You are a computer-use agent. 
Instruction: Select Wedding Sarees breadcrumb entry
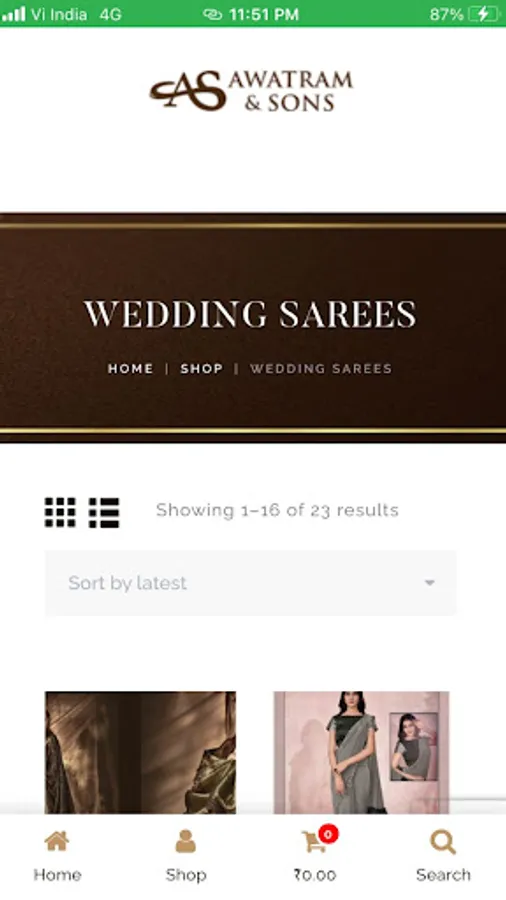coord(321,368)
